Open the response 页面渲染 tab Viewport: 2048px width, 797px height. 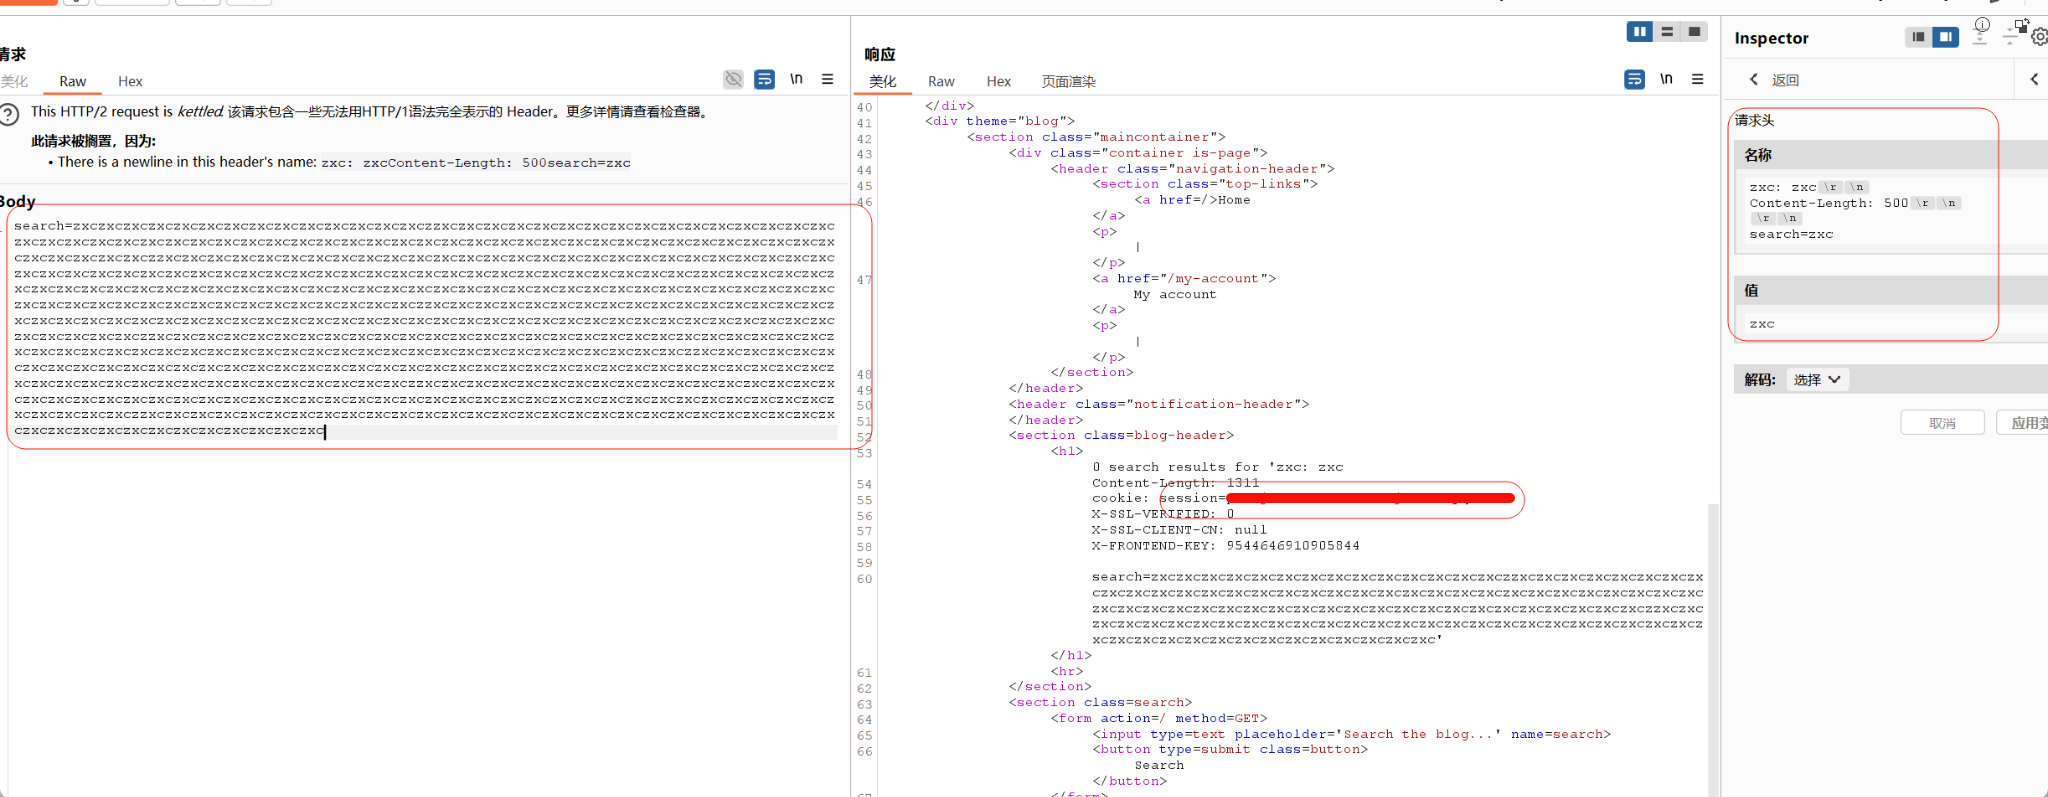point(1069,82)
